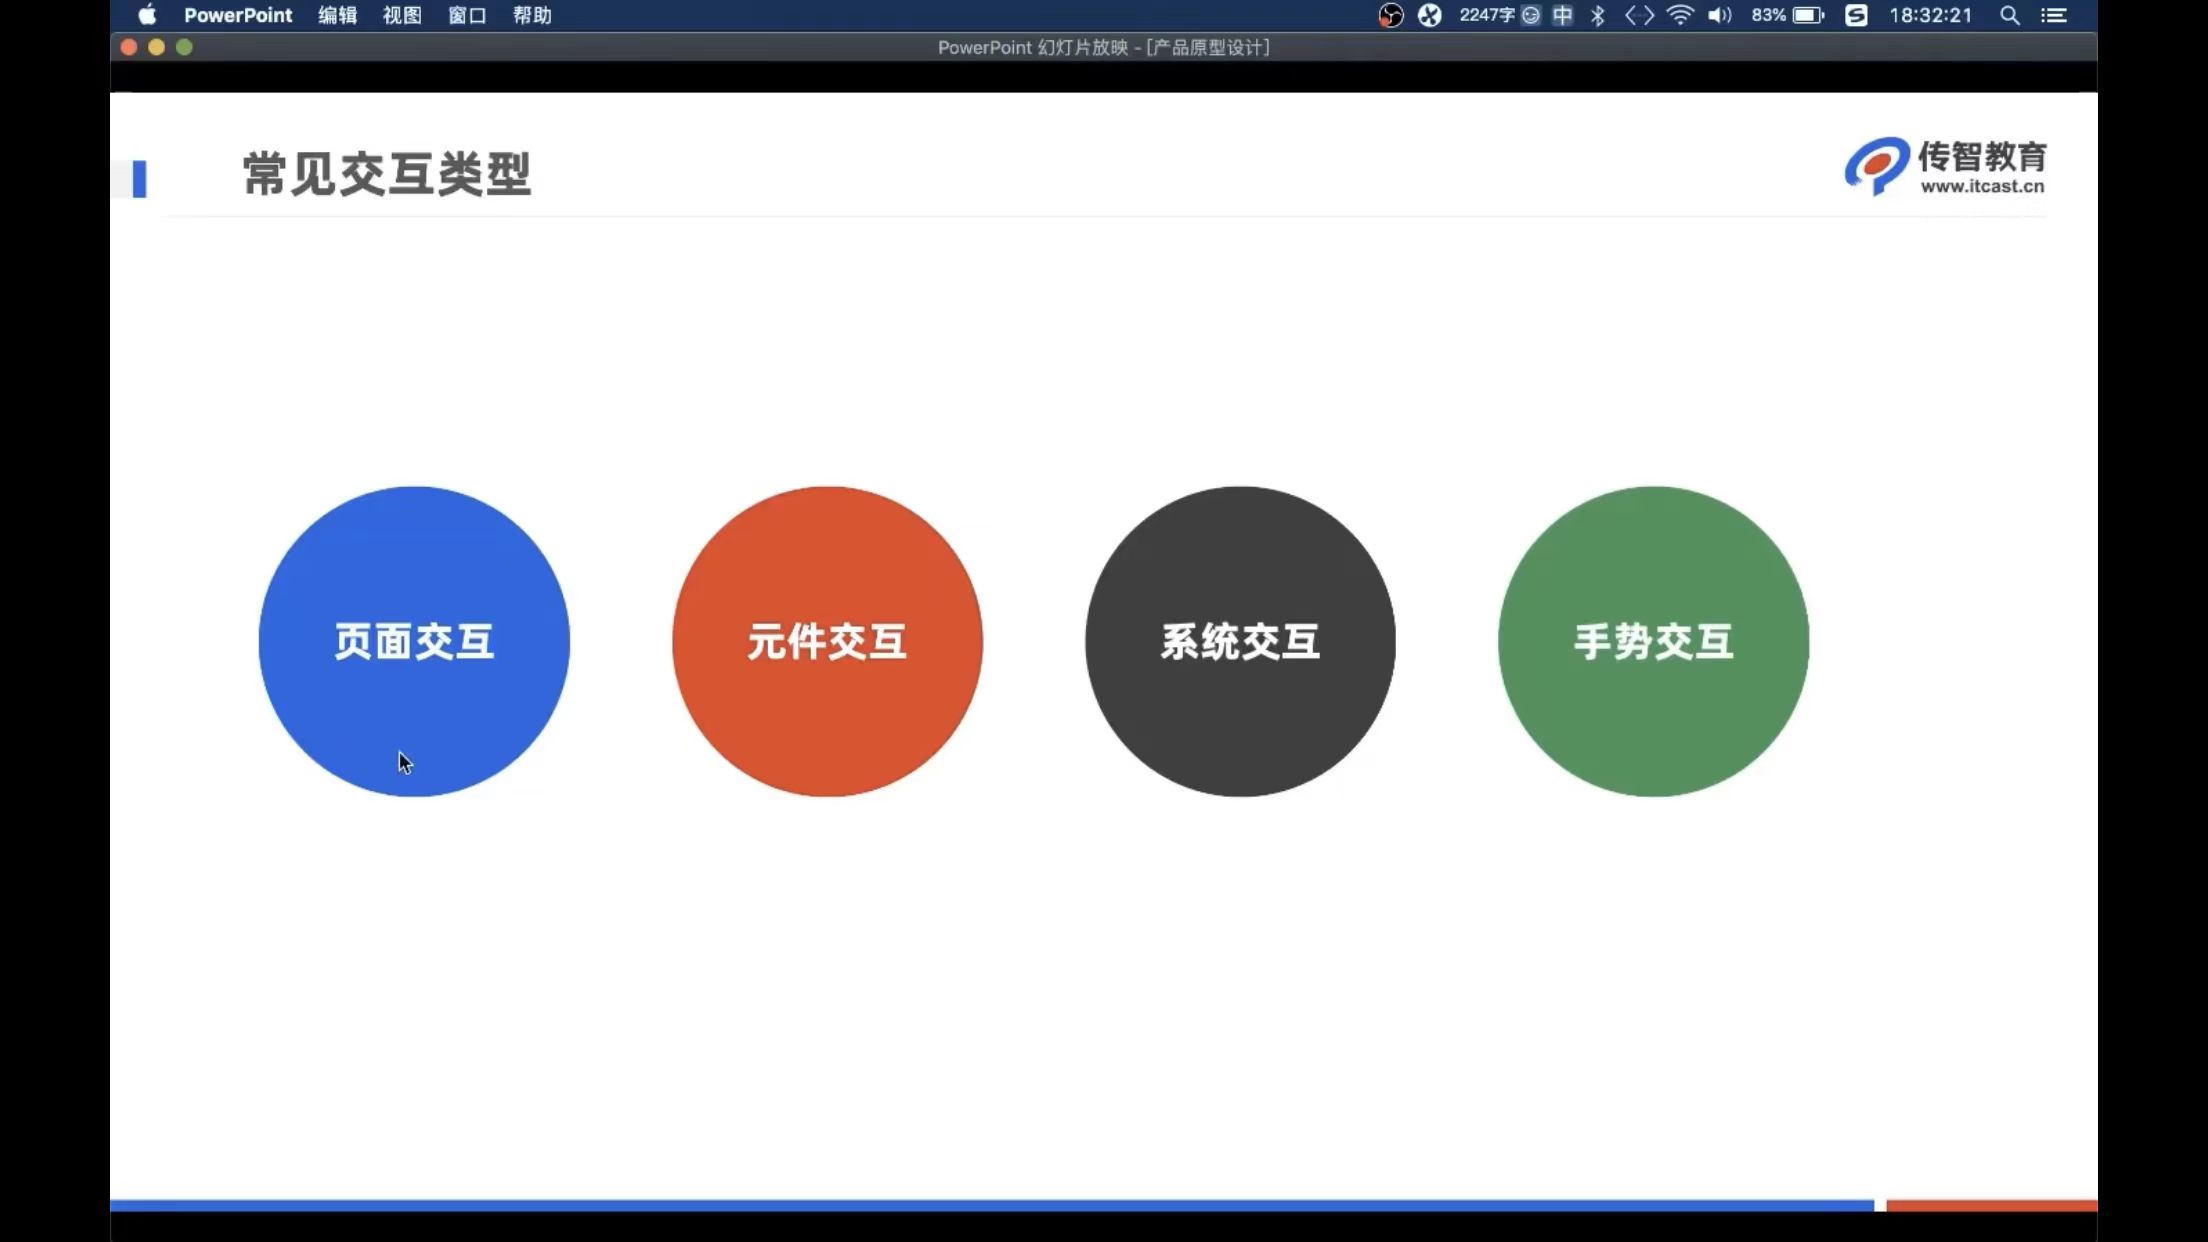
Task: Open the PowerPoint application menu
Action: pos(238,15)
